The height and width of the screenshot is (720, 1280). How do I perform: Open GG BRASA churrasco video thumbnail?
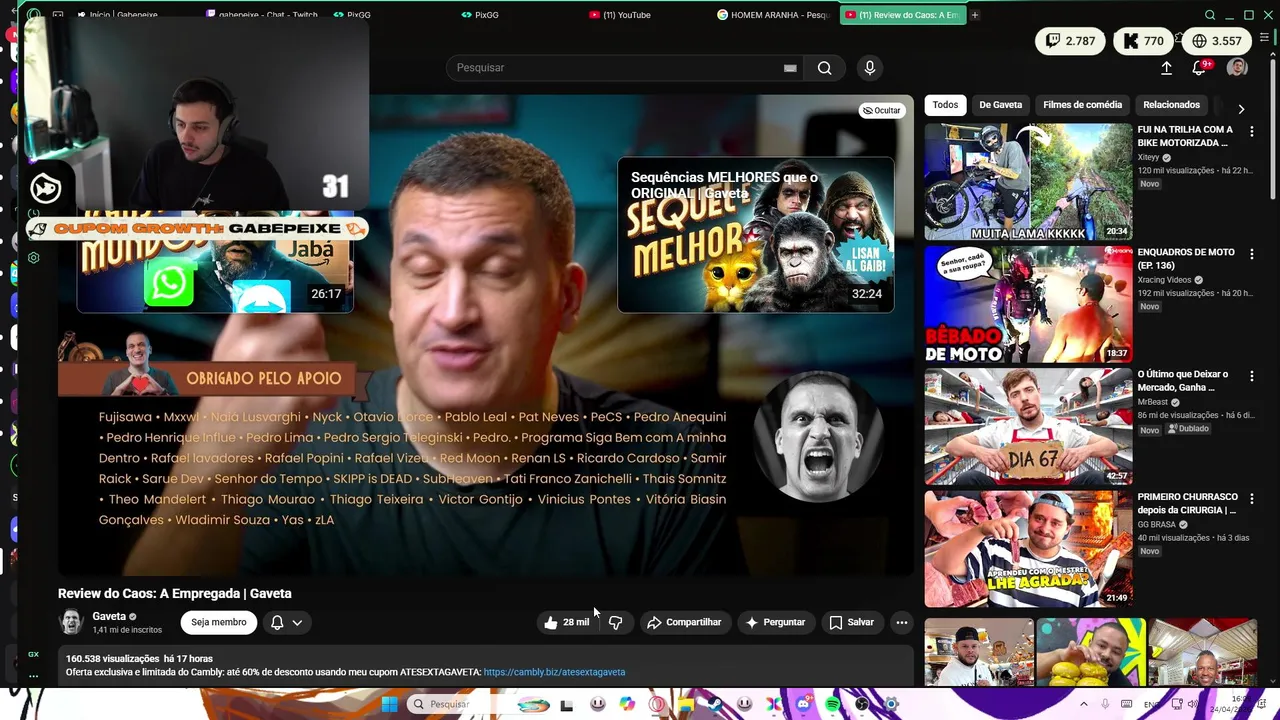[1028, 548]
